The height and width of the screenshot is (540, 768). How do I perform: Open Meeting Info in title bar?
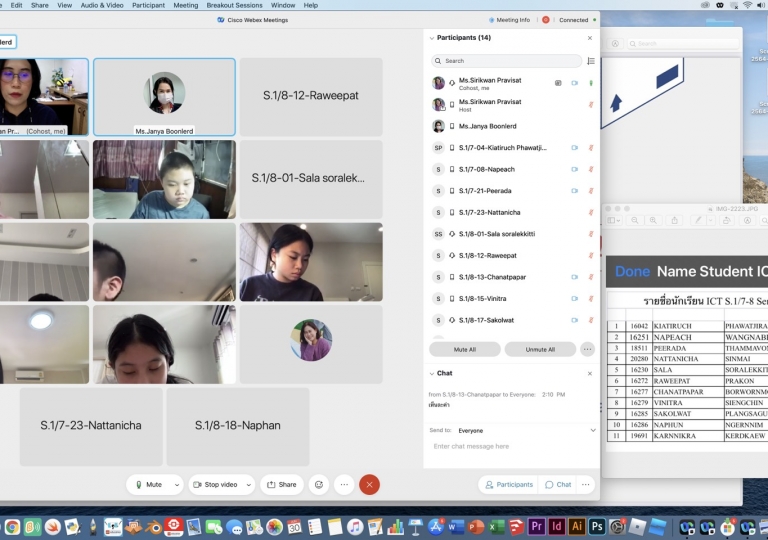[x=509, y=20]
